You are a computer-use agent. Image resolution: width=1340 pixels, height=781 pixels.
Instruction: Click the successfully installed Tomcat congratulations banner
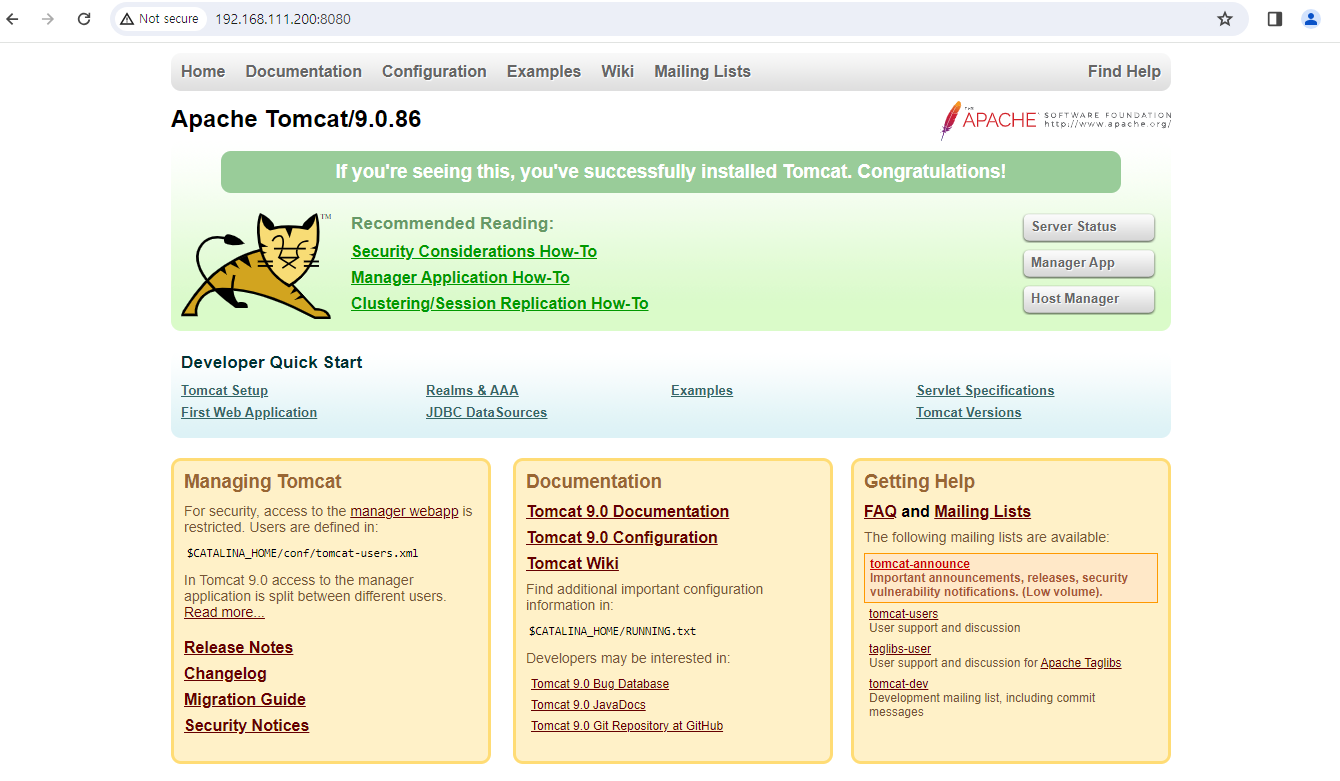tap(671, 172)
